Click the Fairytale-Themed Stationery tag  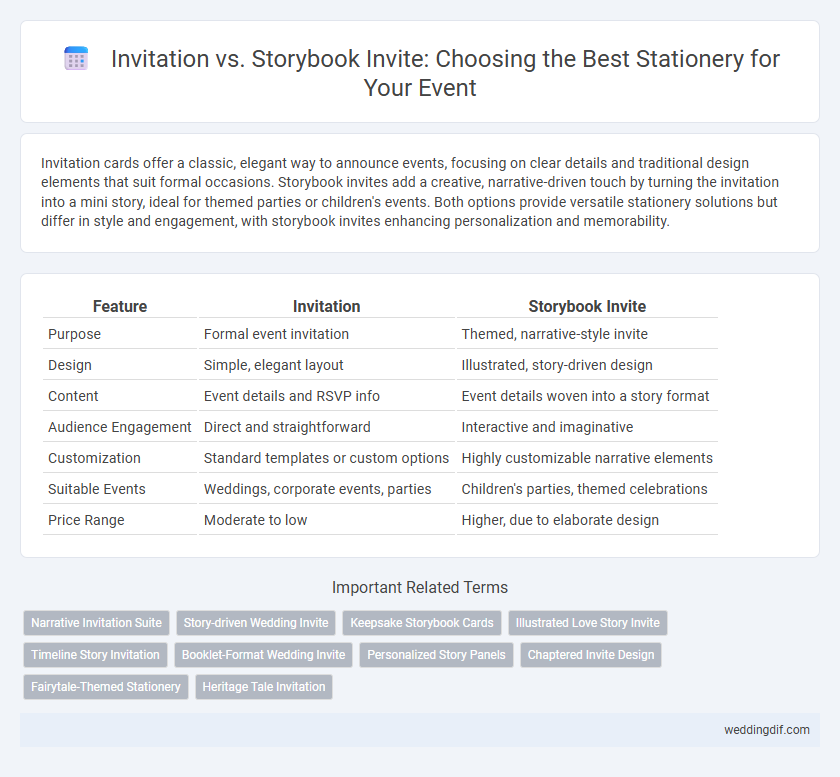tap(106, 687)
